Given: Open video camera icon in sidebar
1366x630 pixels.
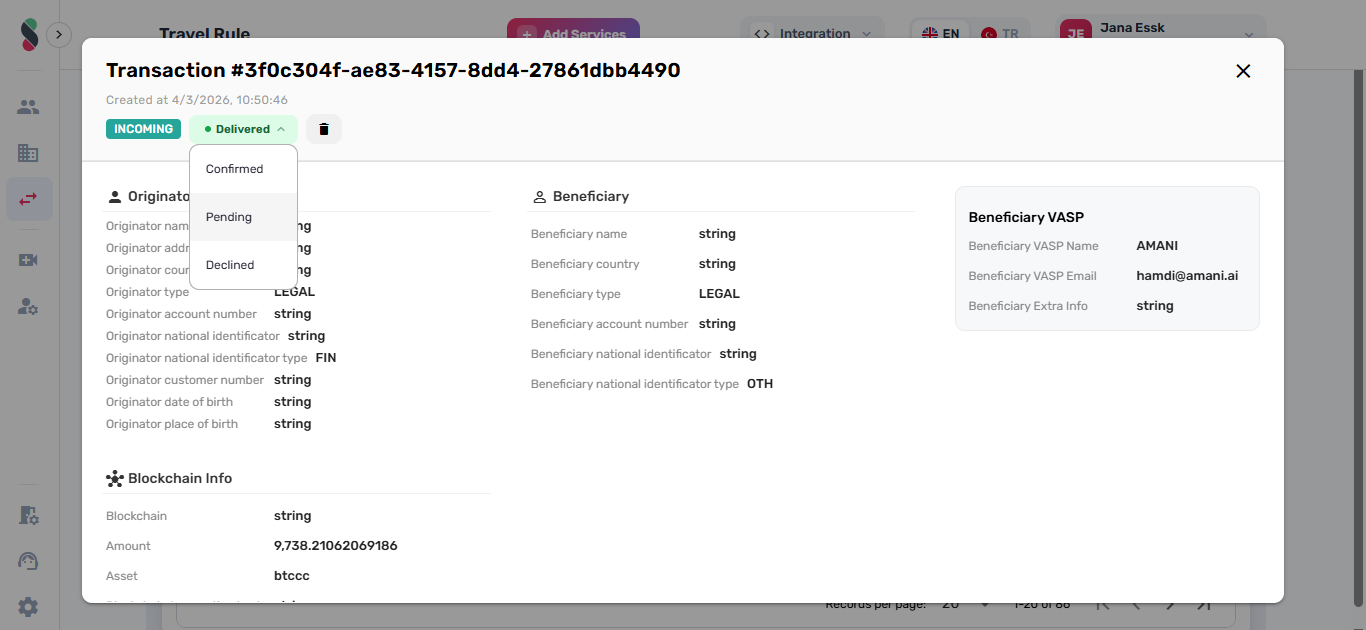Looking at the screenshot, I should click(x=28, y=260).
